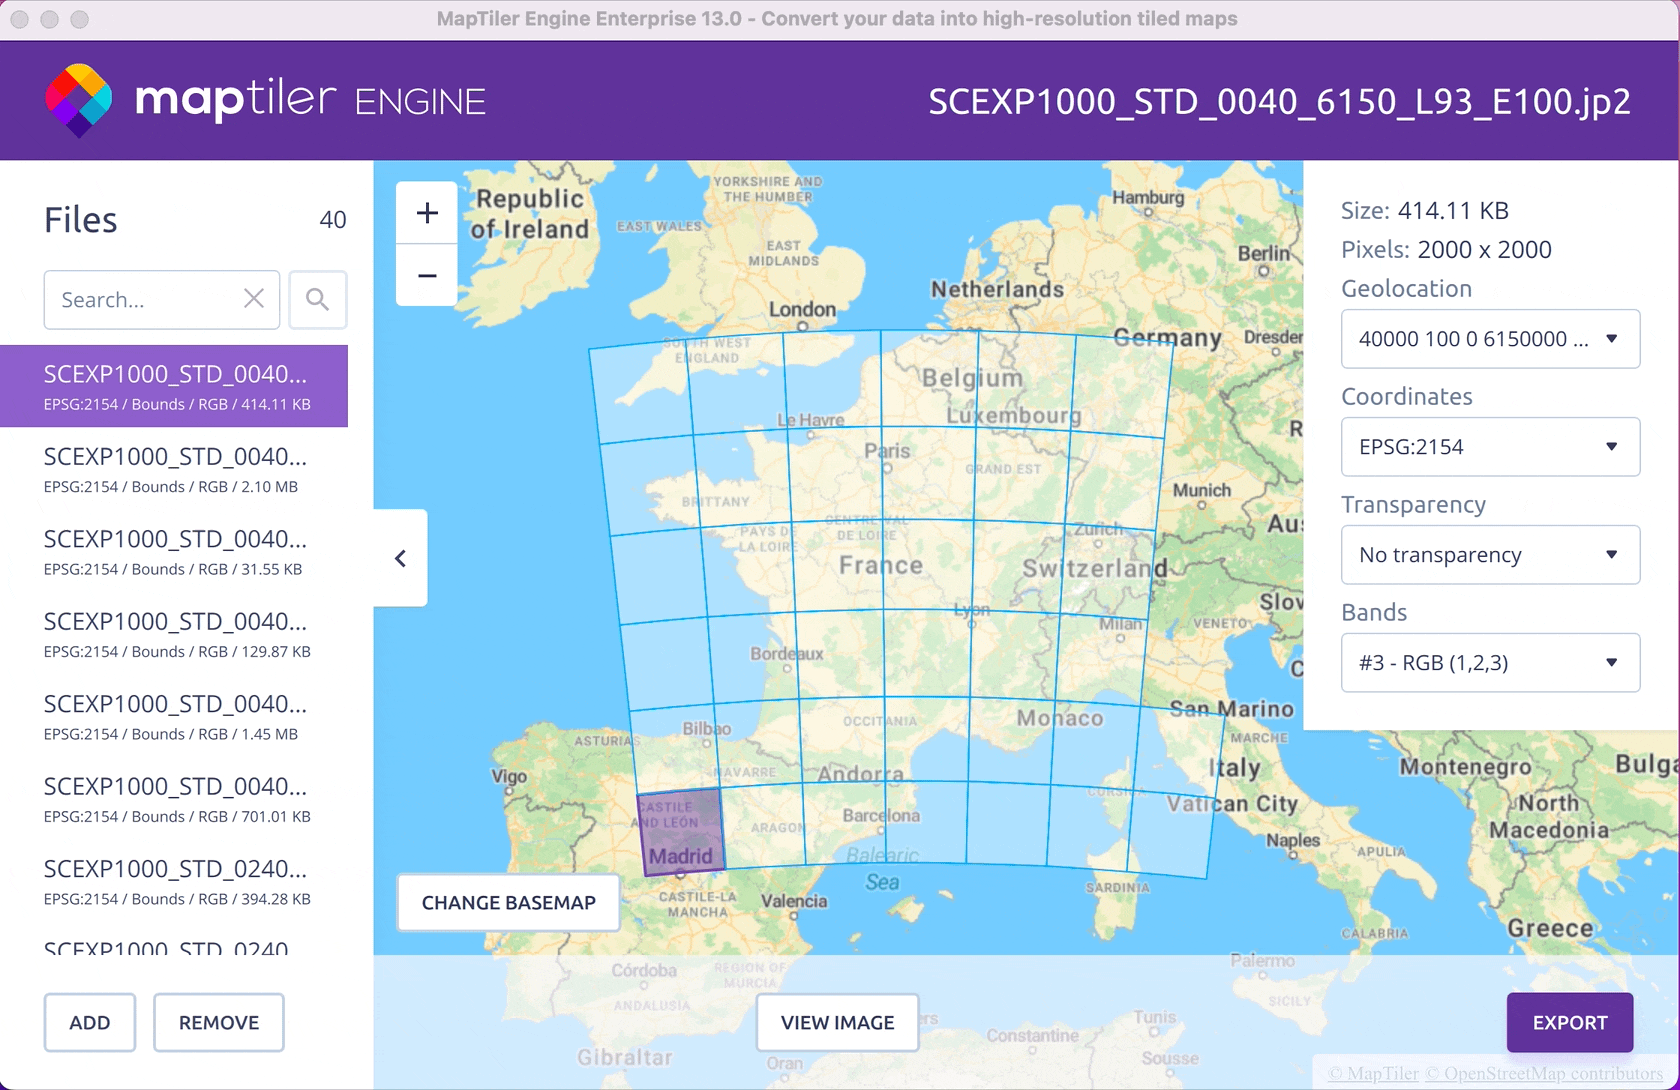Click the EXPORT button
The height and width of the screenshot is (1090, 1680).
tap(1569, 1023)
